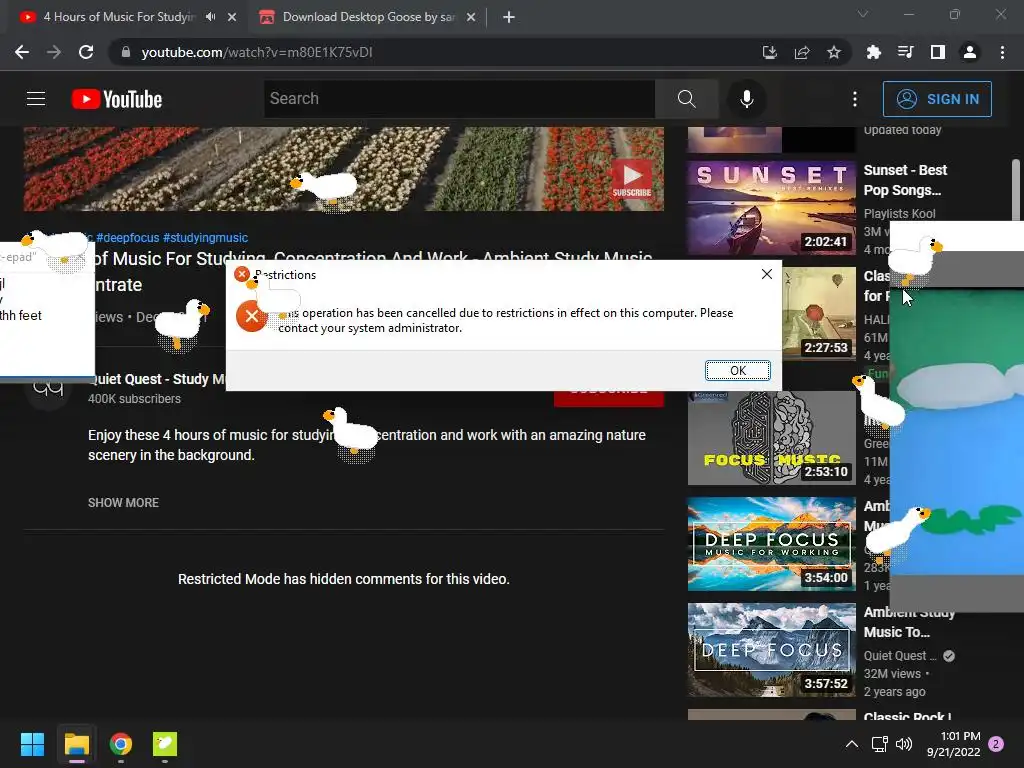The image size is (1024, 768).
Task: Open File Explorer from the taskbar
Action: 77,744
